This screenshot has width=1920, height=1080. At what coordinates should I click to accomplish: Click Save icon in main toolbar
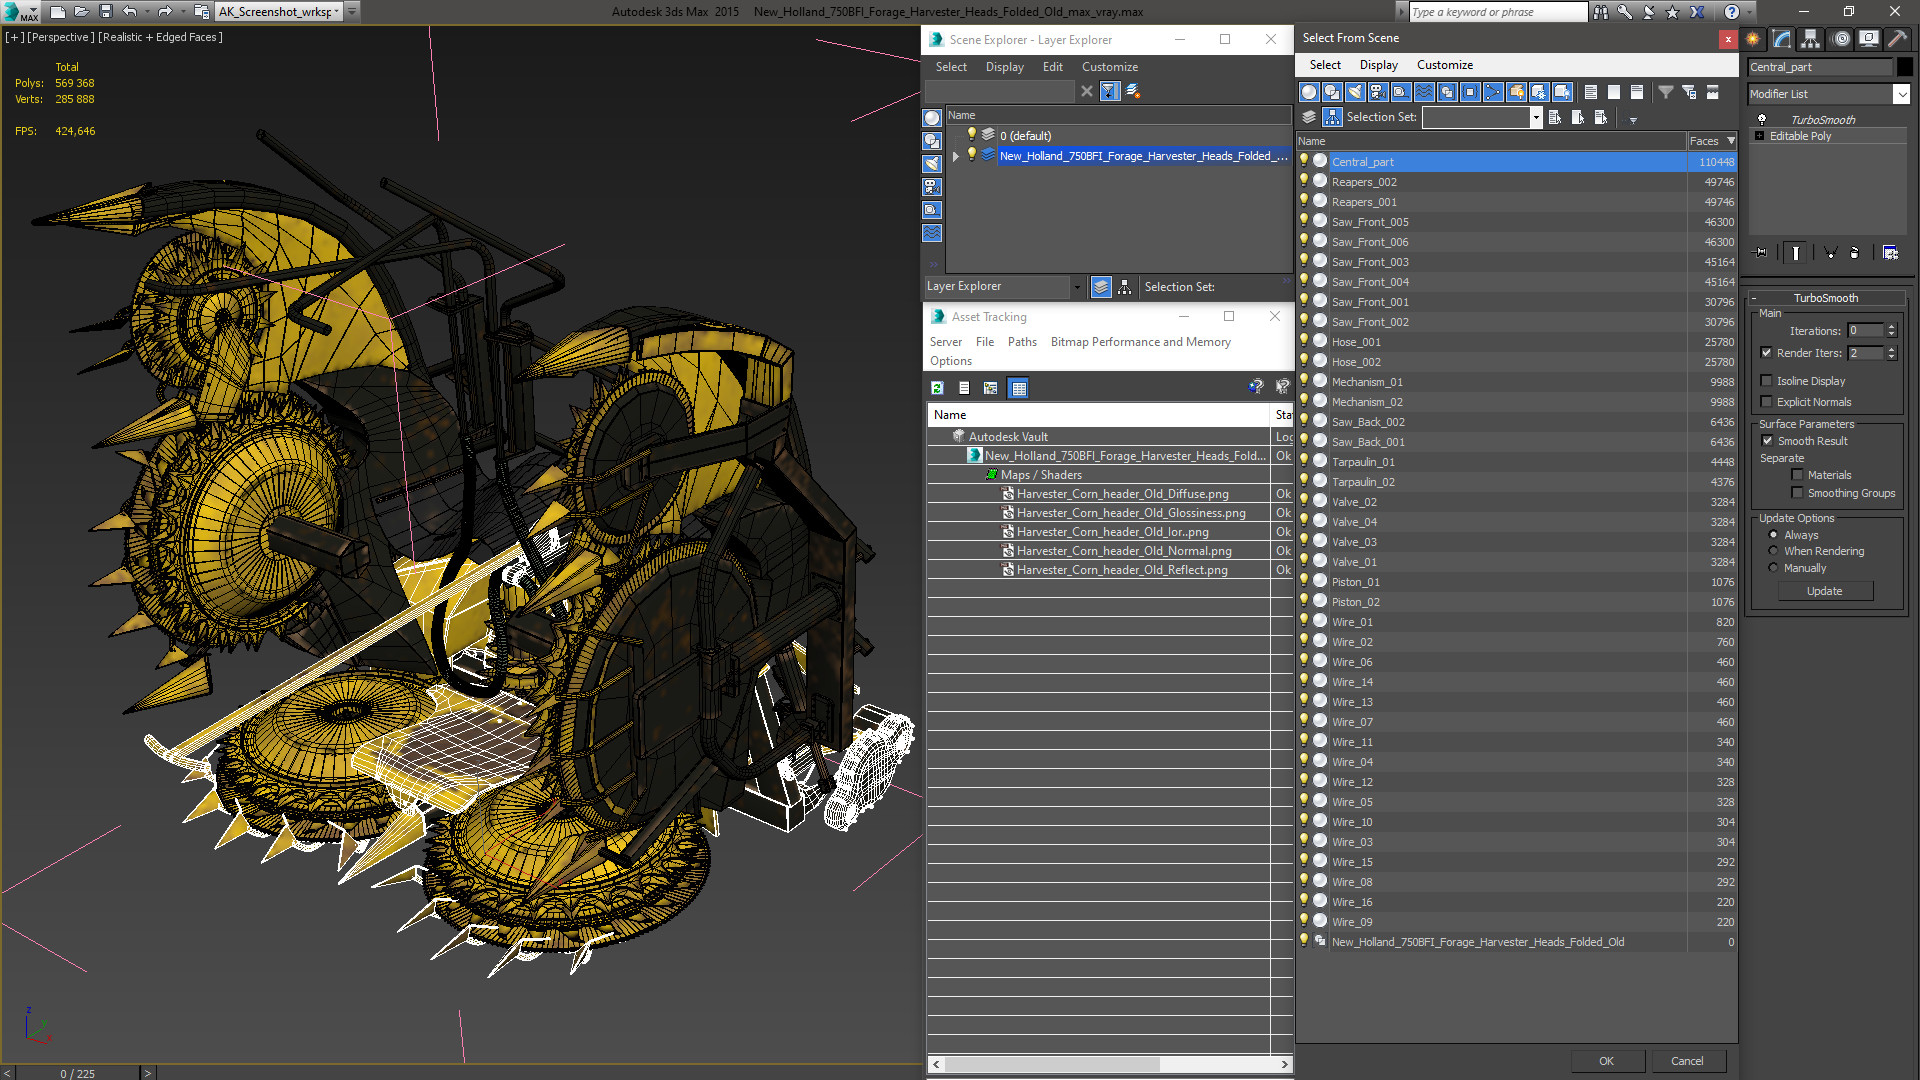click(x=105, y=12)
